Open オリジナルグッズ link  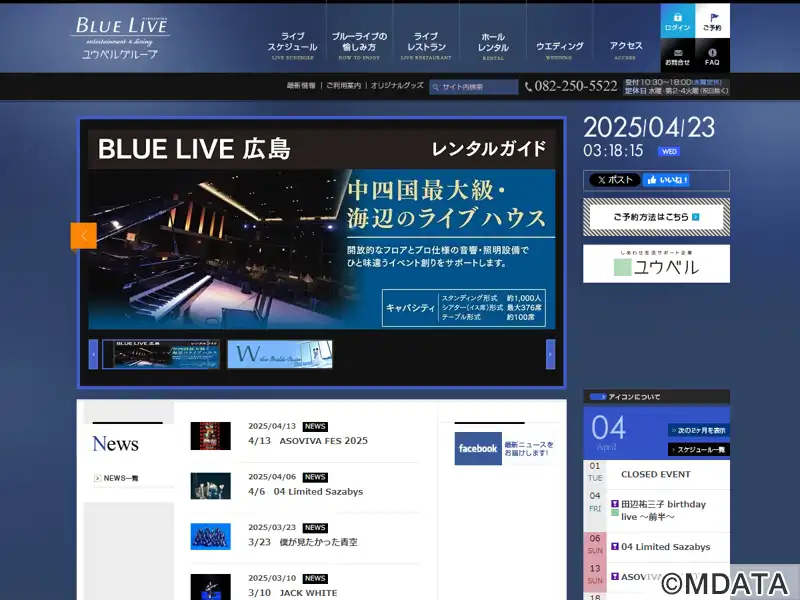pyautogui.click(x=397, y=86)
